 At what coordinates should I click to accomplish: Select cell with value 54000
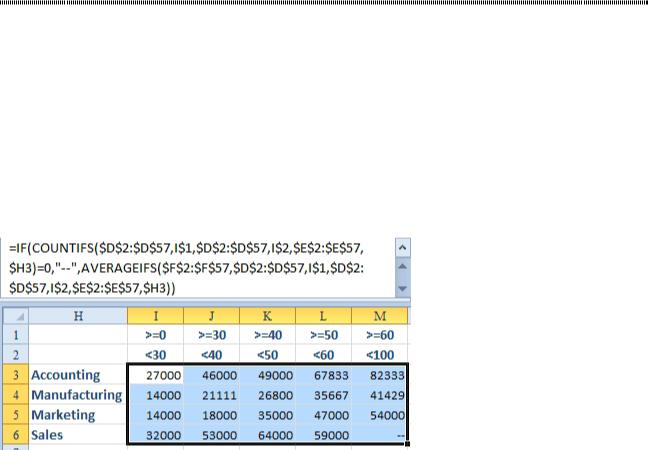(x=379, y=415)
